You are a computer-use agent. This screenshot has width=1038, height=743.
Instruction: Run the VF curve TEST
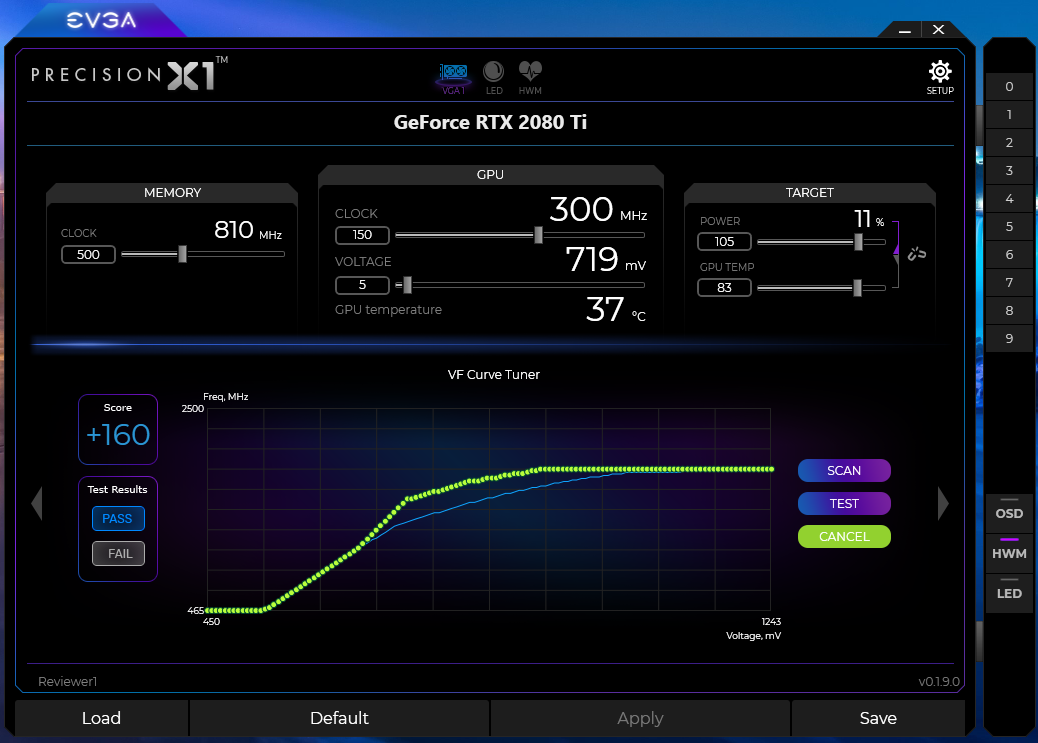844,503
